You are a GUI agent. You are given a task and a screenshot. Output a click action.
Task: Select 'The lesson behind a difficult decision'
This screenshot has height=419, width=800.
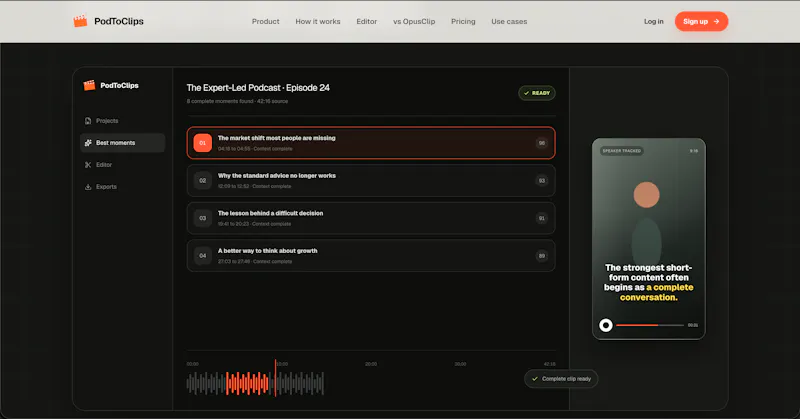[x=270, y=213]
